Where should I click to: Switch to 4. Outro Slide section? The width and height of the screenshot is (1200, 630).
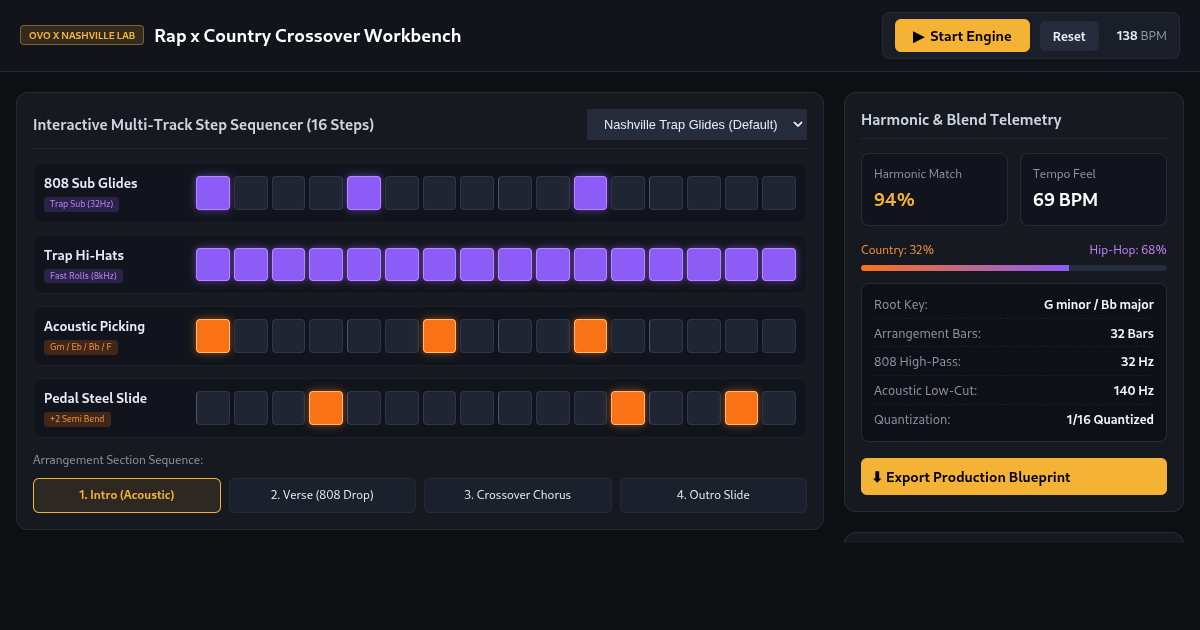[x=713, y=495]
